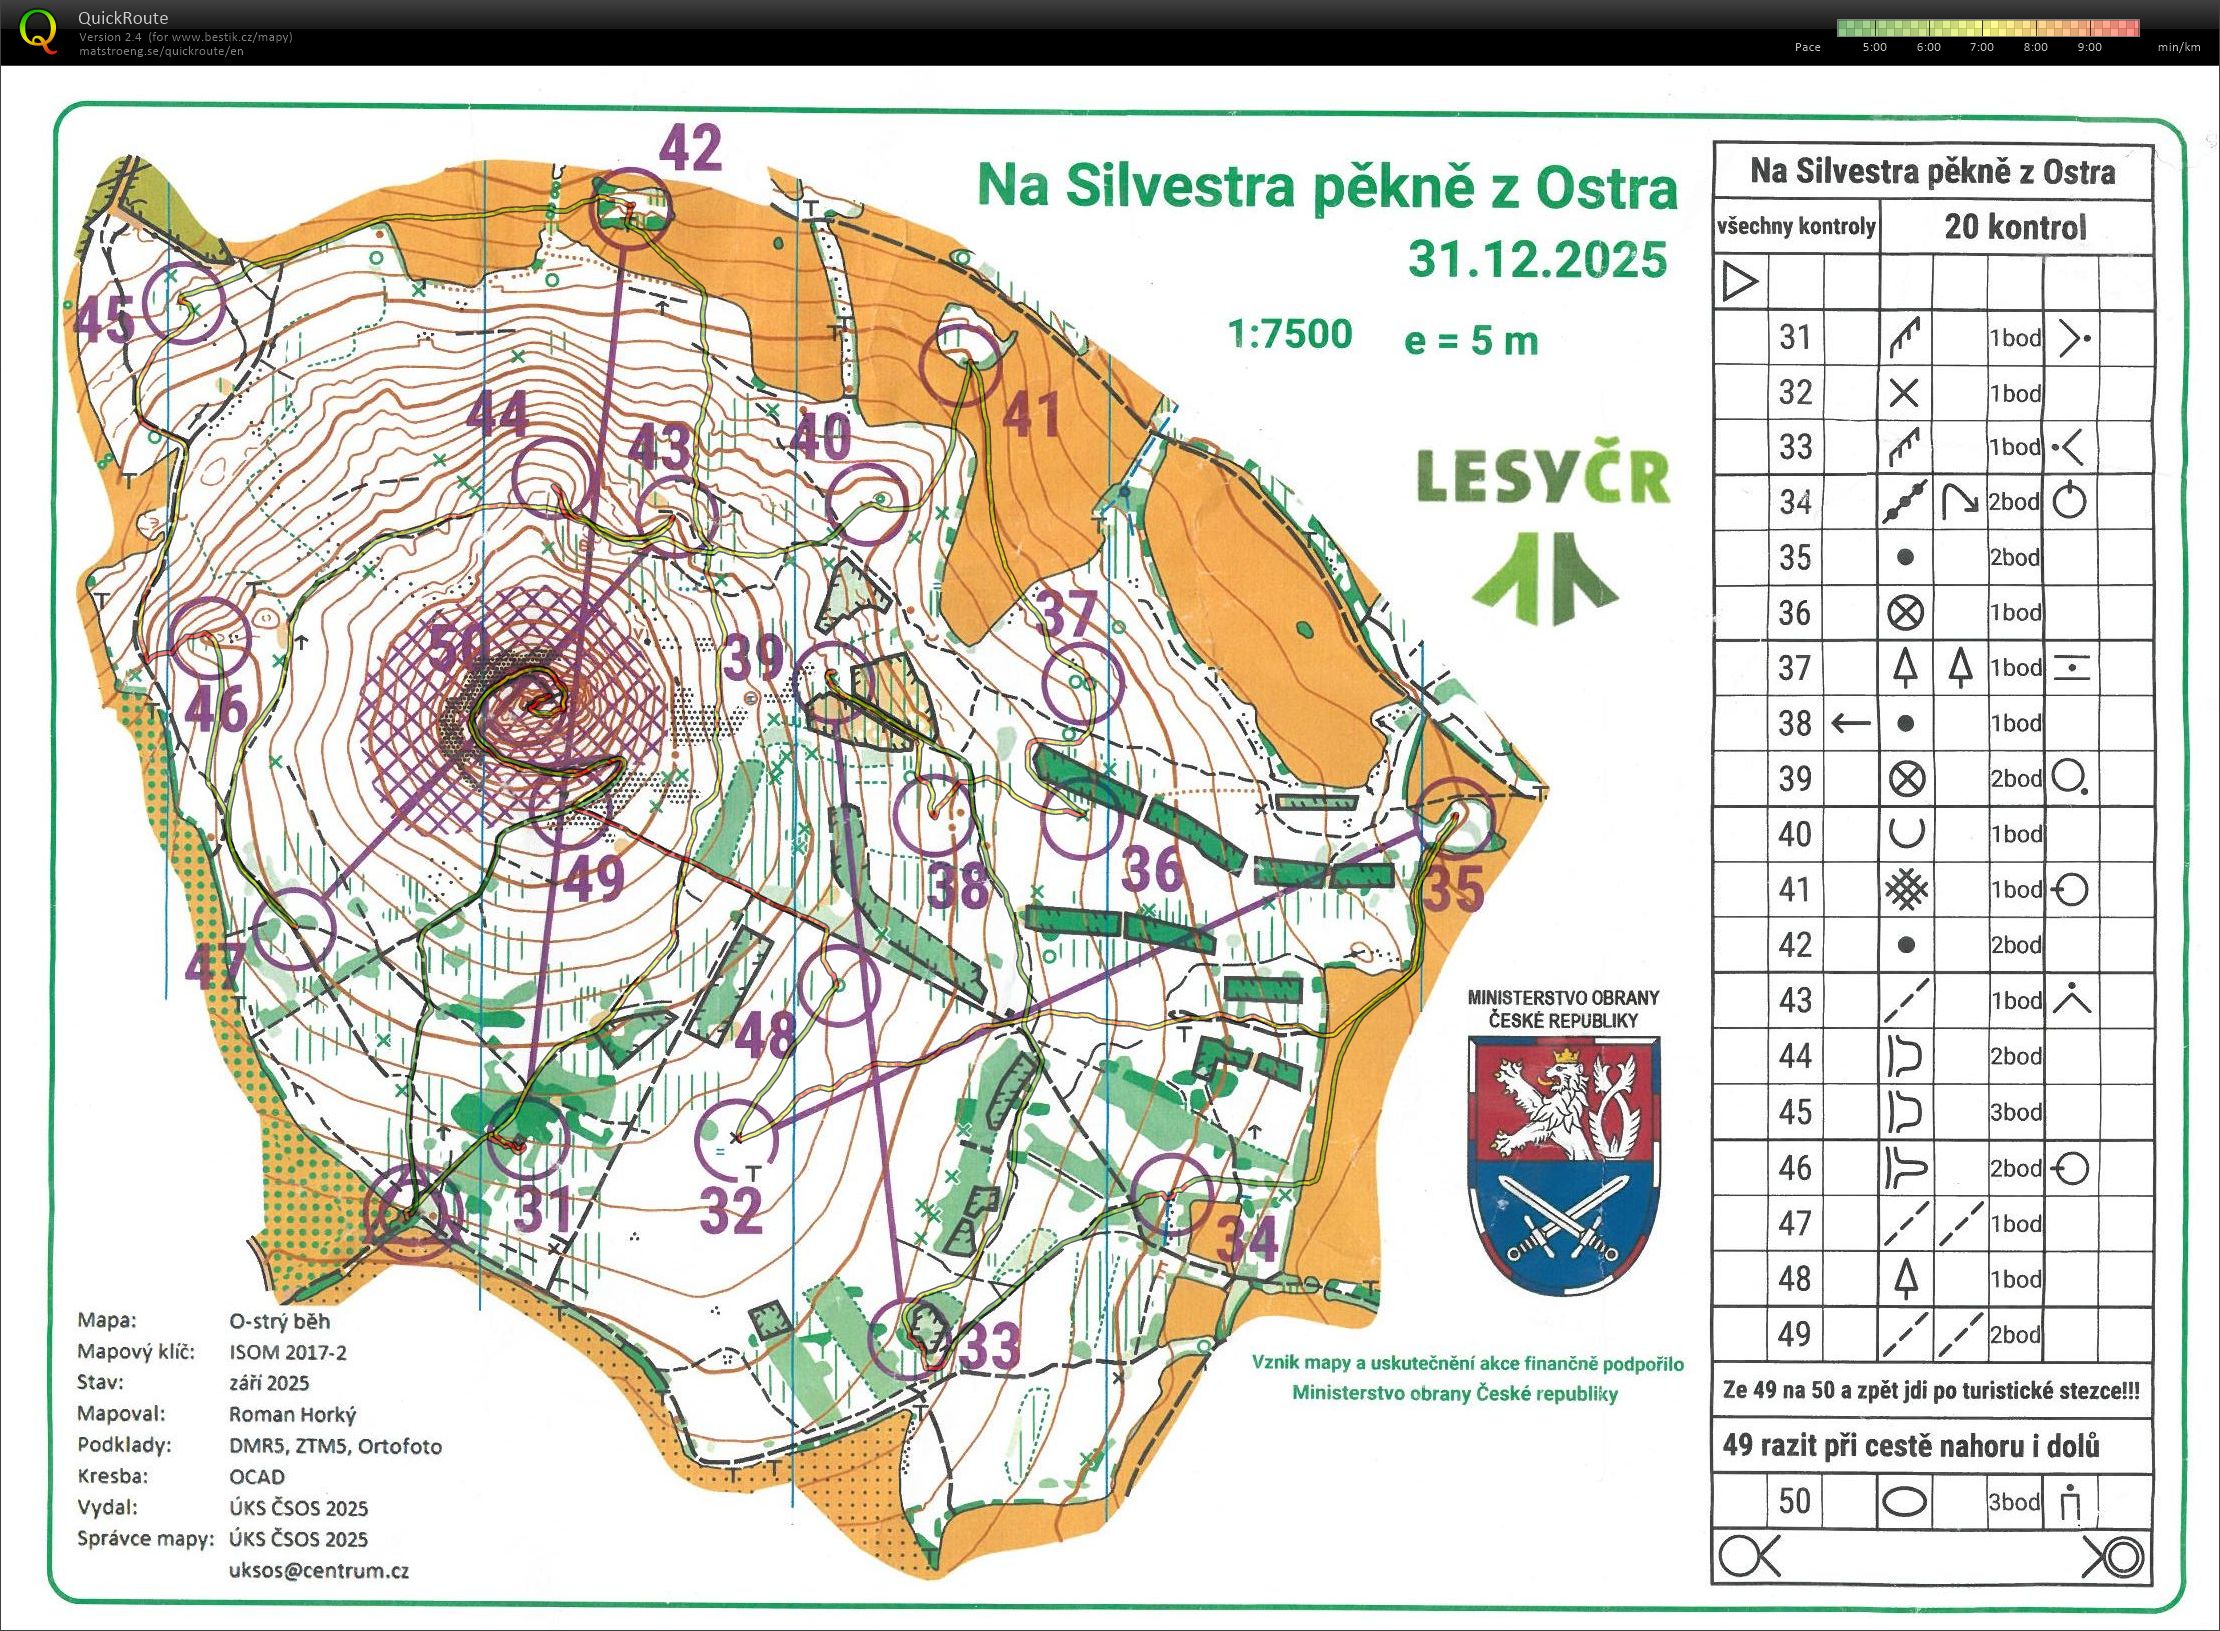
Task: Click the mapper name 'Roman Horký'
Action: tap(292, 1414)
